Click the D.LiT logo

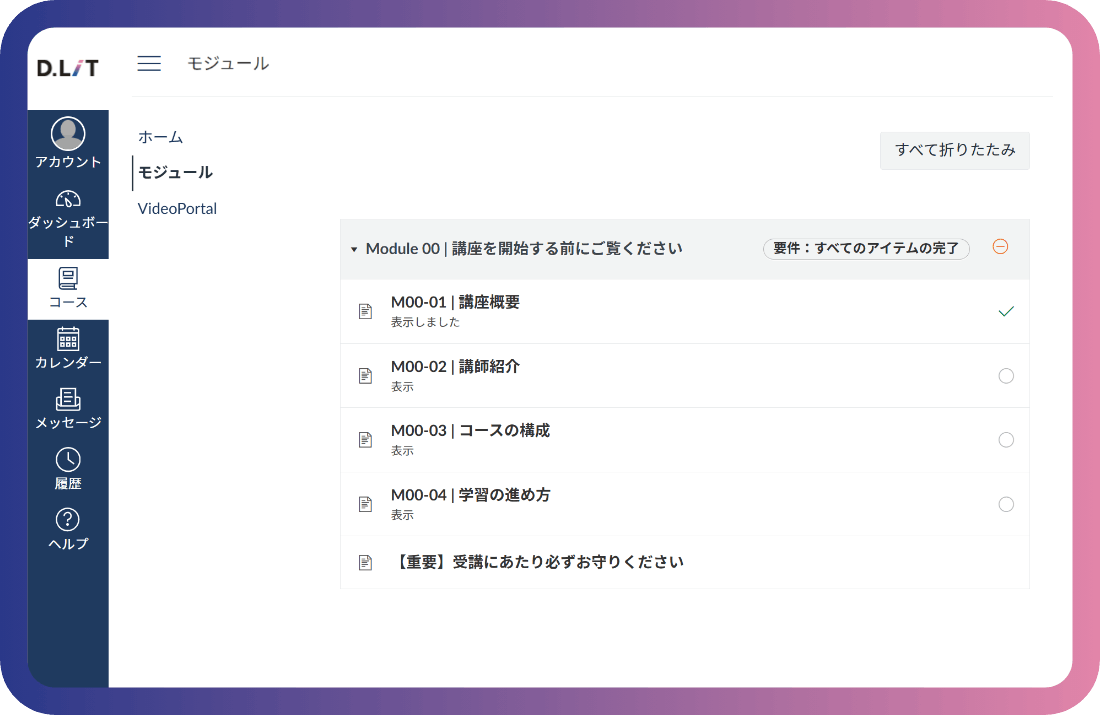coord(68,68)
